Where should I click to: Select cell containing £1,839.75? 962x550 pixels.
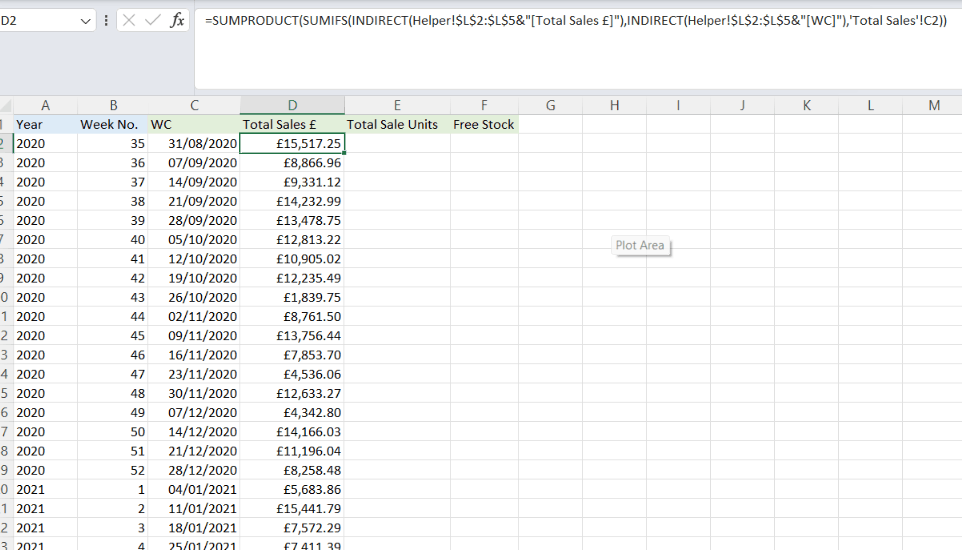pyautogui.click(x=292, y=297)
